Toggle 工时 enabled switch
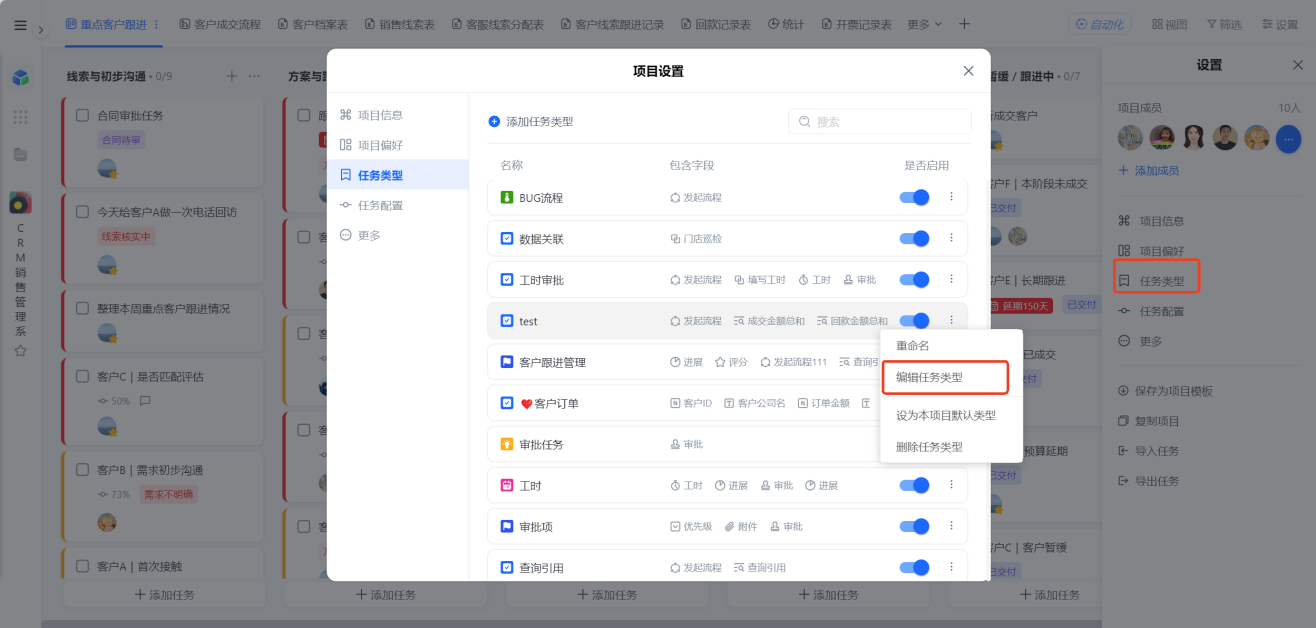The height and width of the screenshot is (628, 1316). (x=914, y=485)
